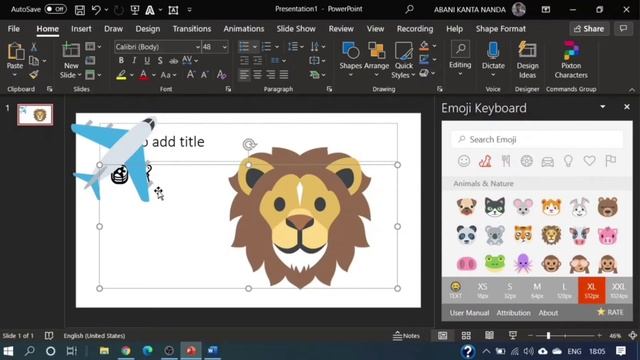
Task: Click the Save icon in title bar
Action: coord(80,10)
